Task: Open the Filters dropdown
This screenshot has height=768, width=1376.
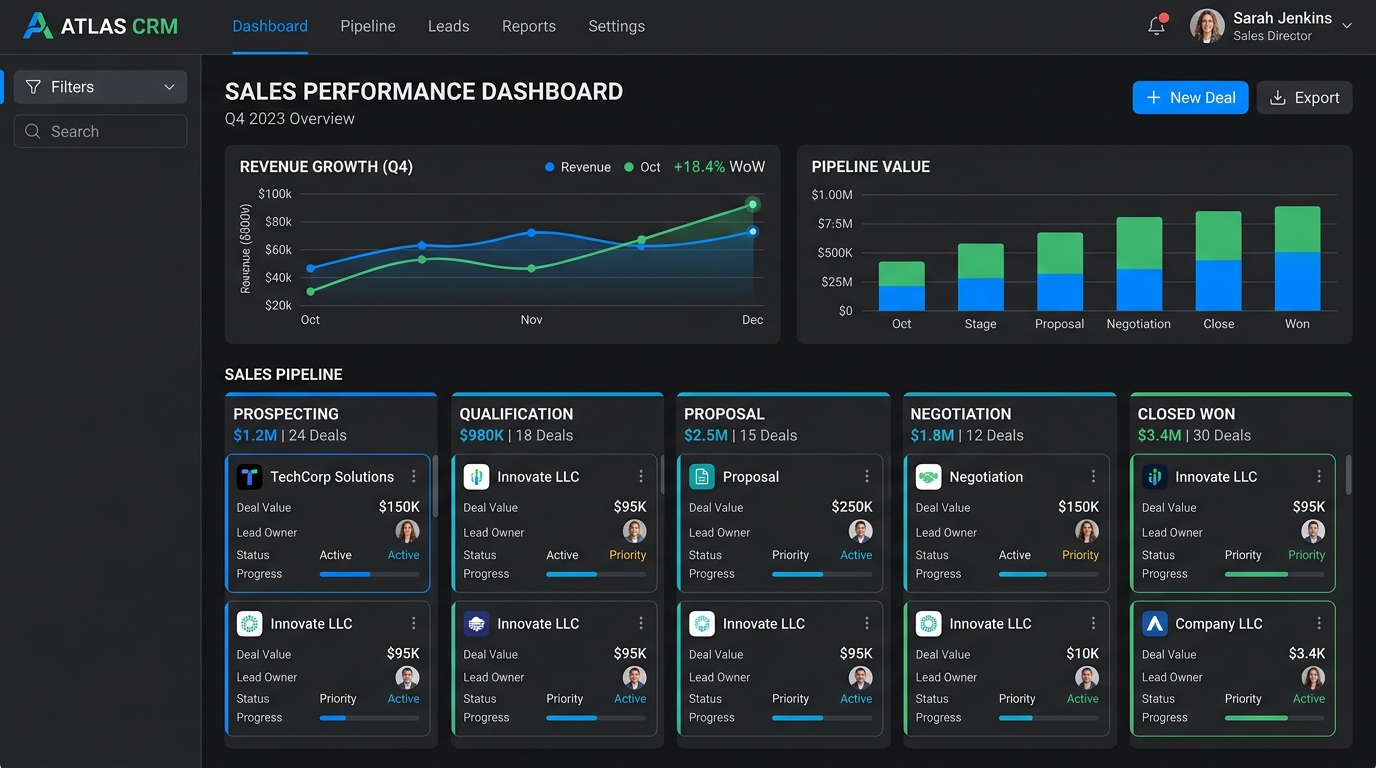Action: coord(101,87)
